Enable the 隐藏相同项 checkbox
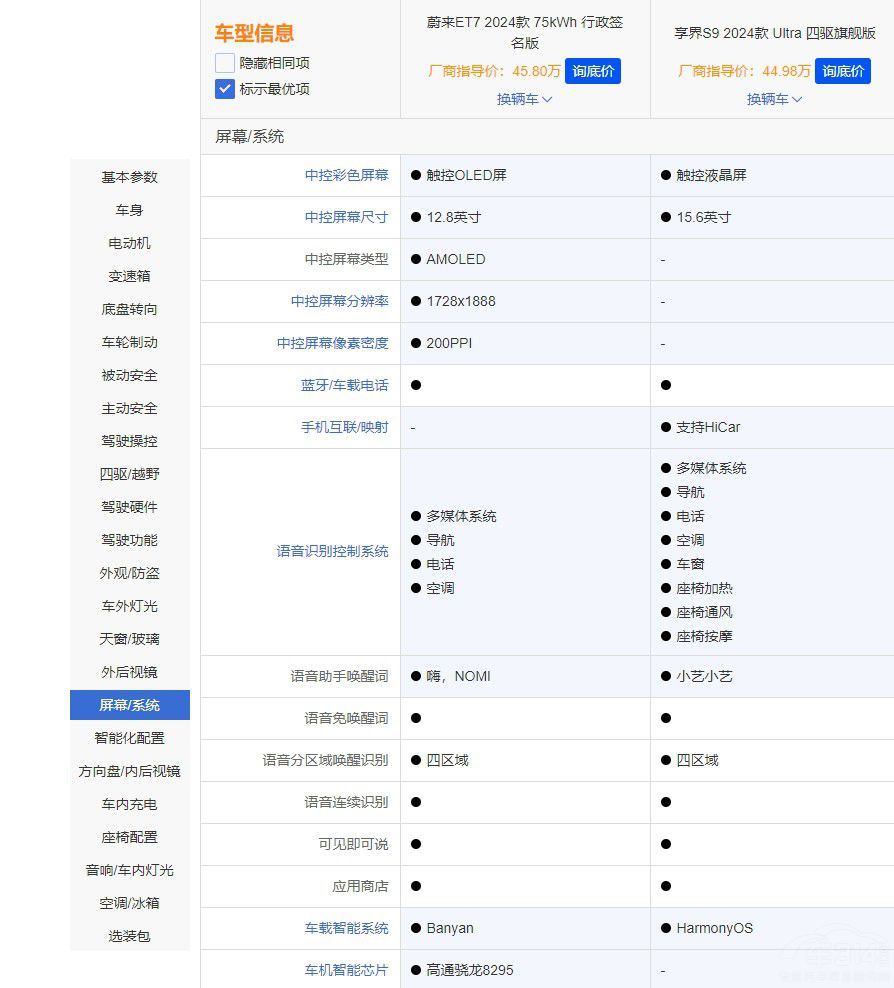Image resolution: width=894 pixels, height=988 pixels. click(224, 62)
